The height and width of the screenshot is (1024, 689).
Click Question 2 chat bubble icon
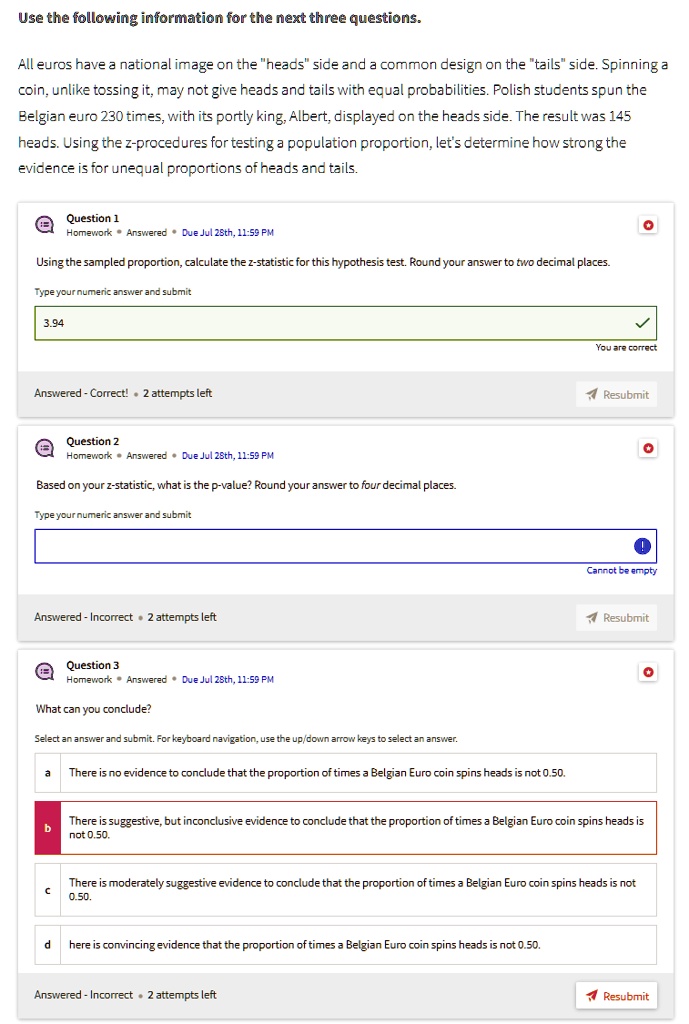tap(45, 448)
